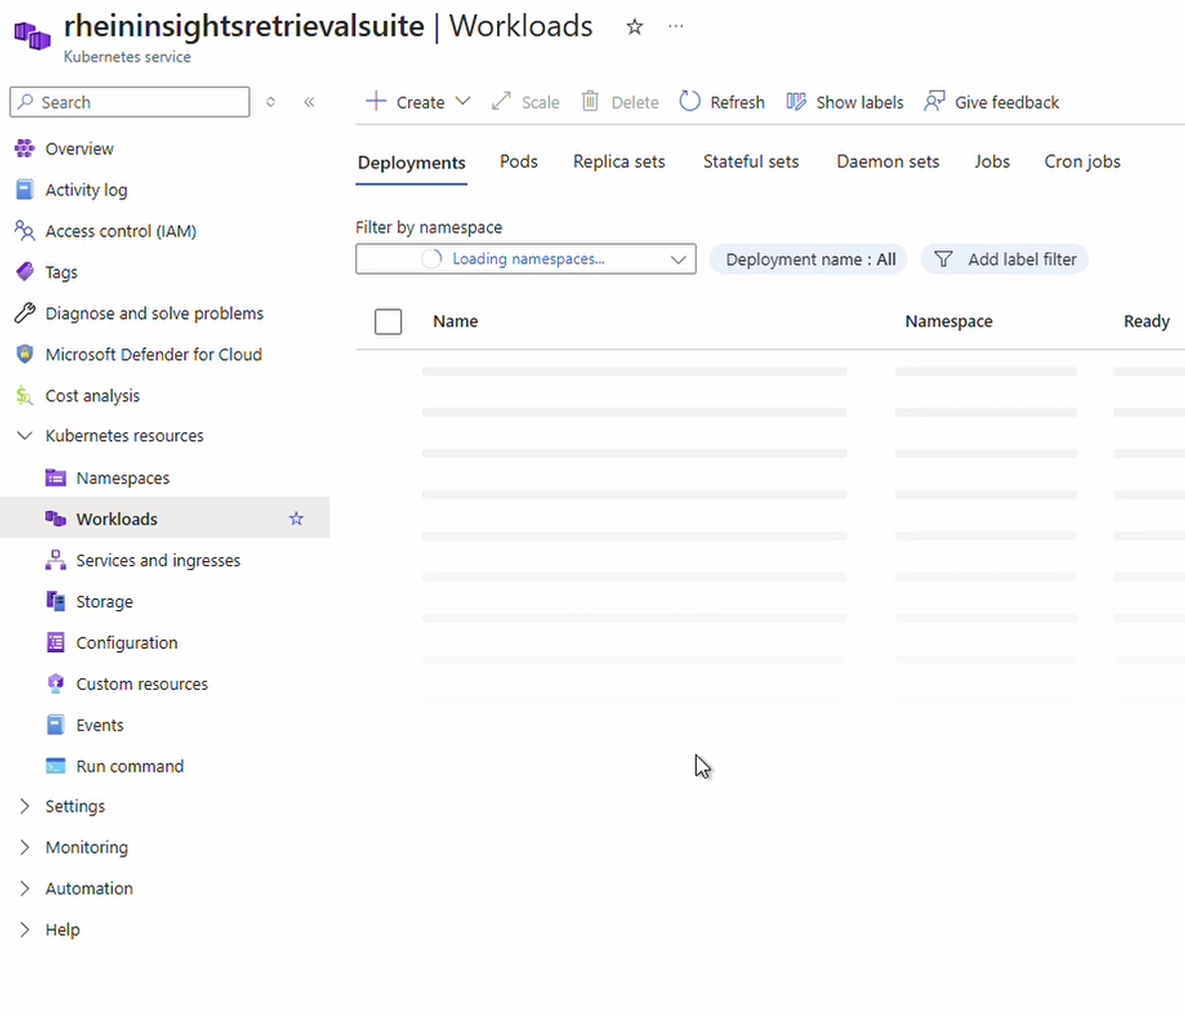Open the Stateful sets tab

(x=750, y=162)
